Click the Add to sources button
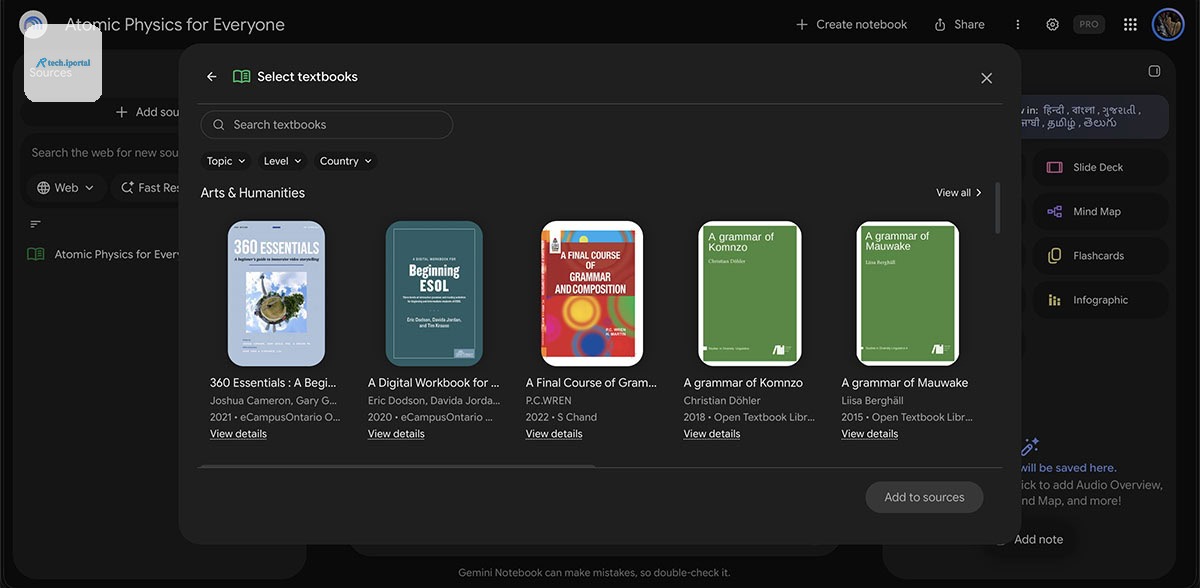The image size is (1200, 588). pyautogui.click(x=924, y=497)
